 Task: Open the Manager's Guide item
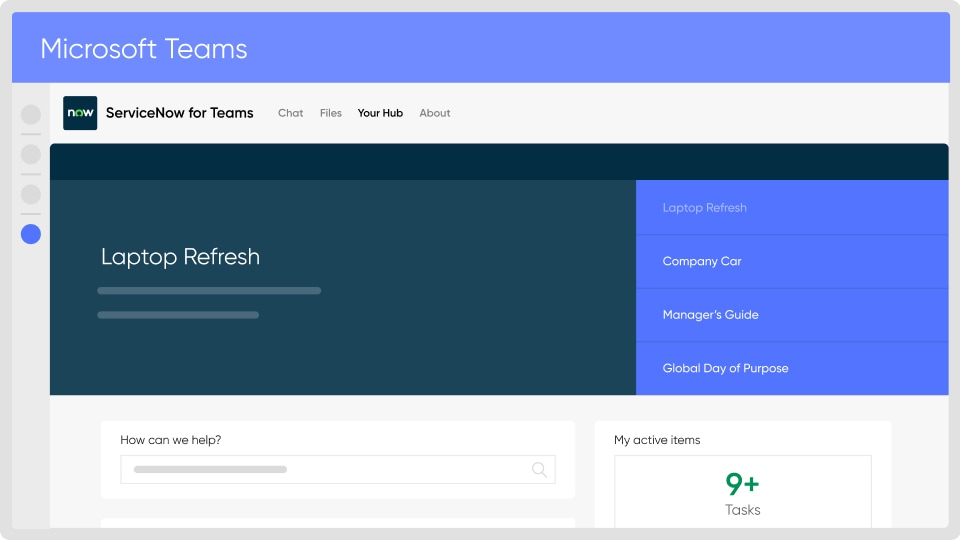click(710, 315)
